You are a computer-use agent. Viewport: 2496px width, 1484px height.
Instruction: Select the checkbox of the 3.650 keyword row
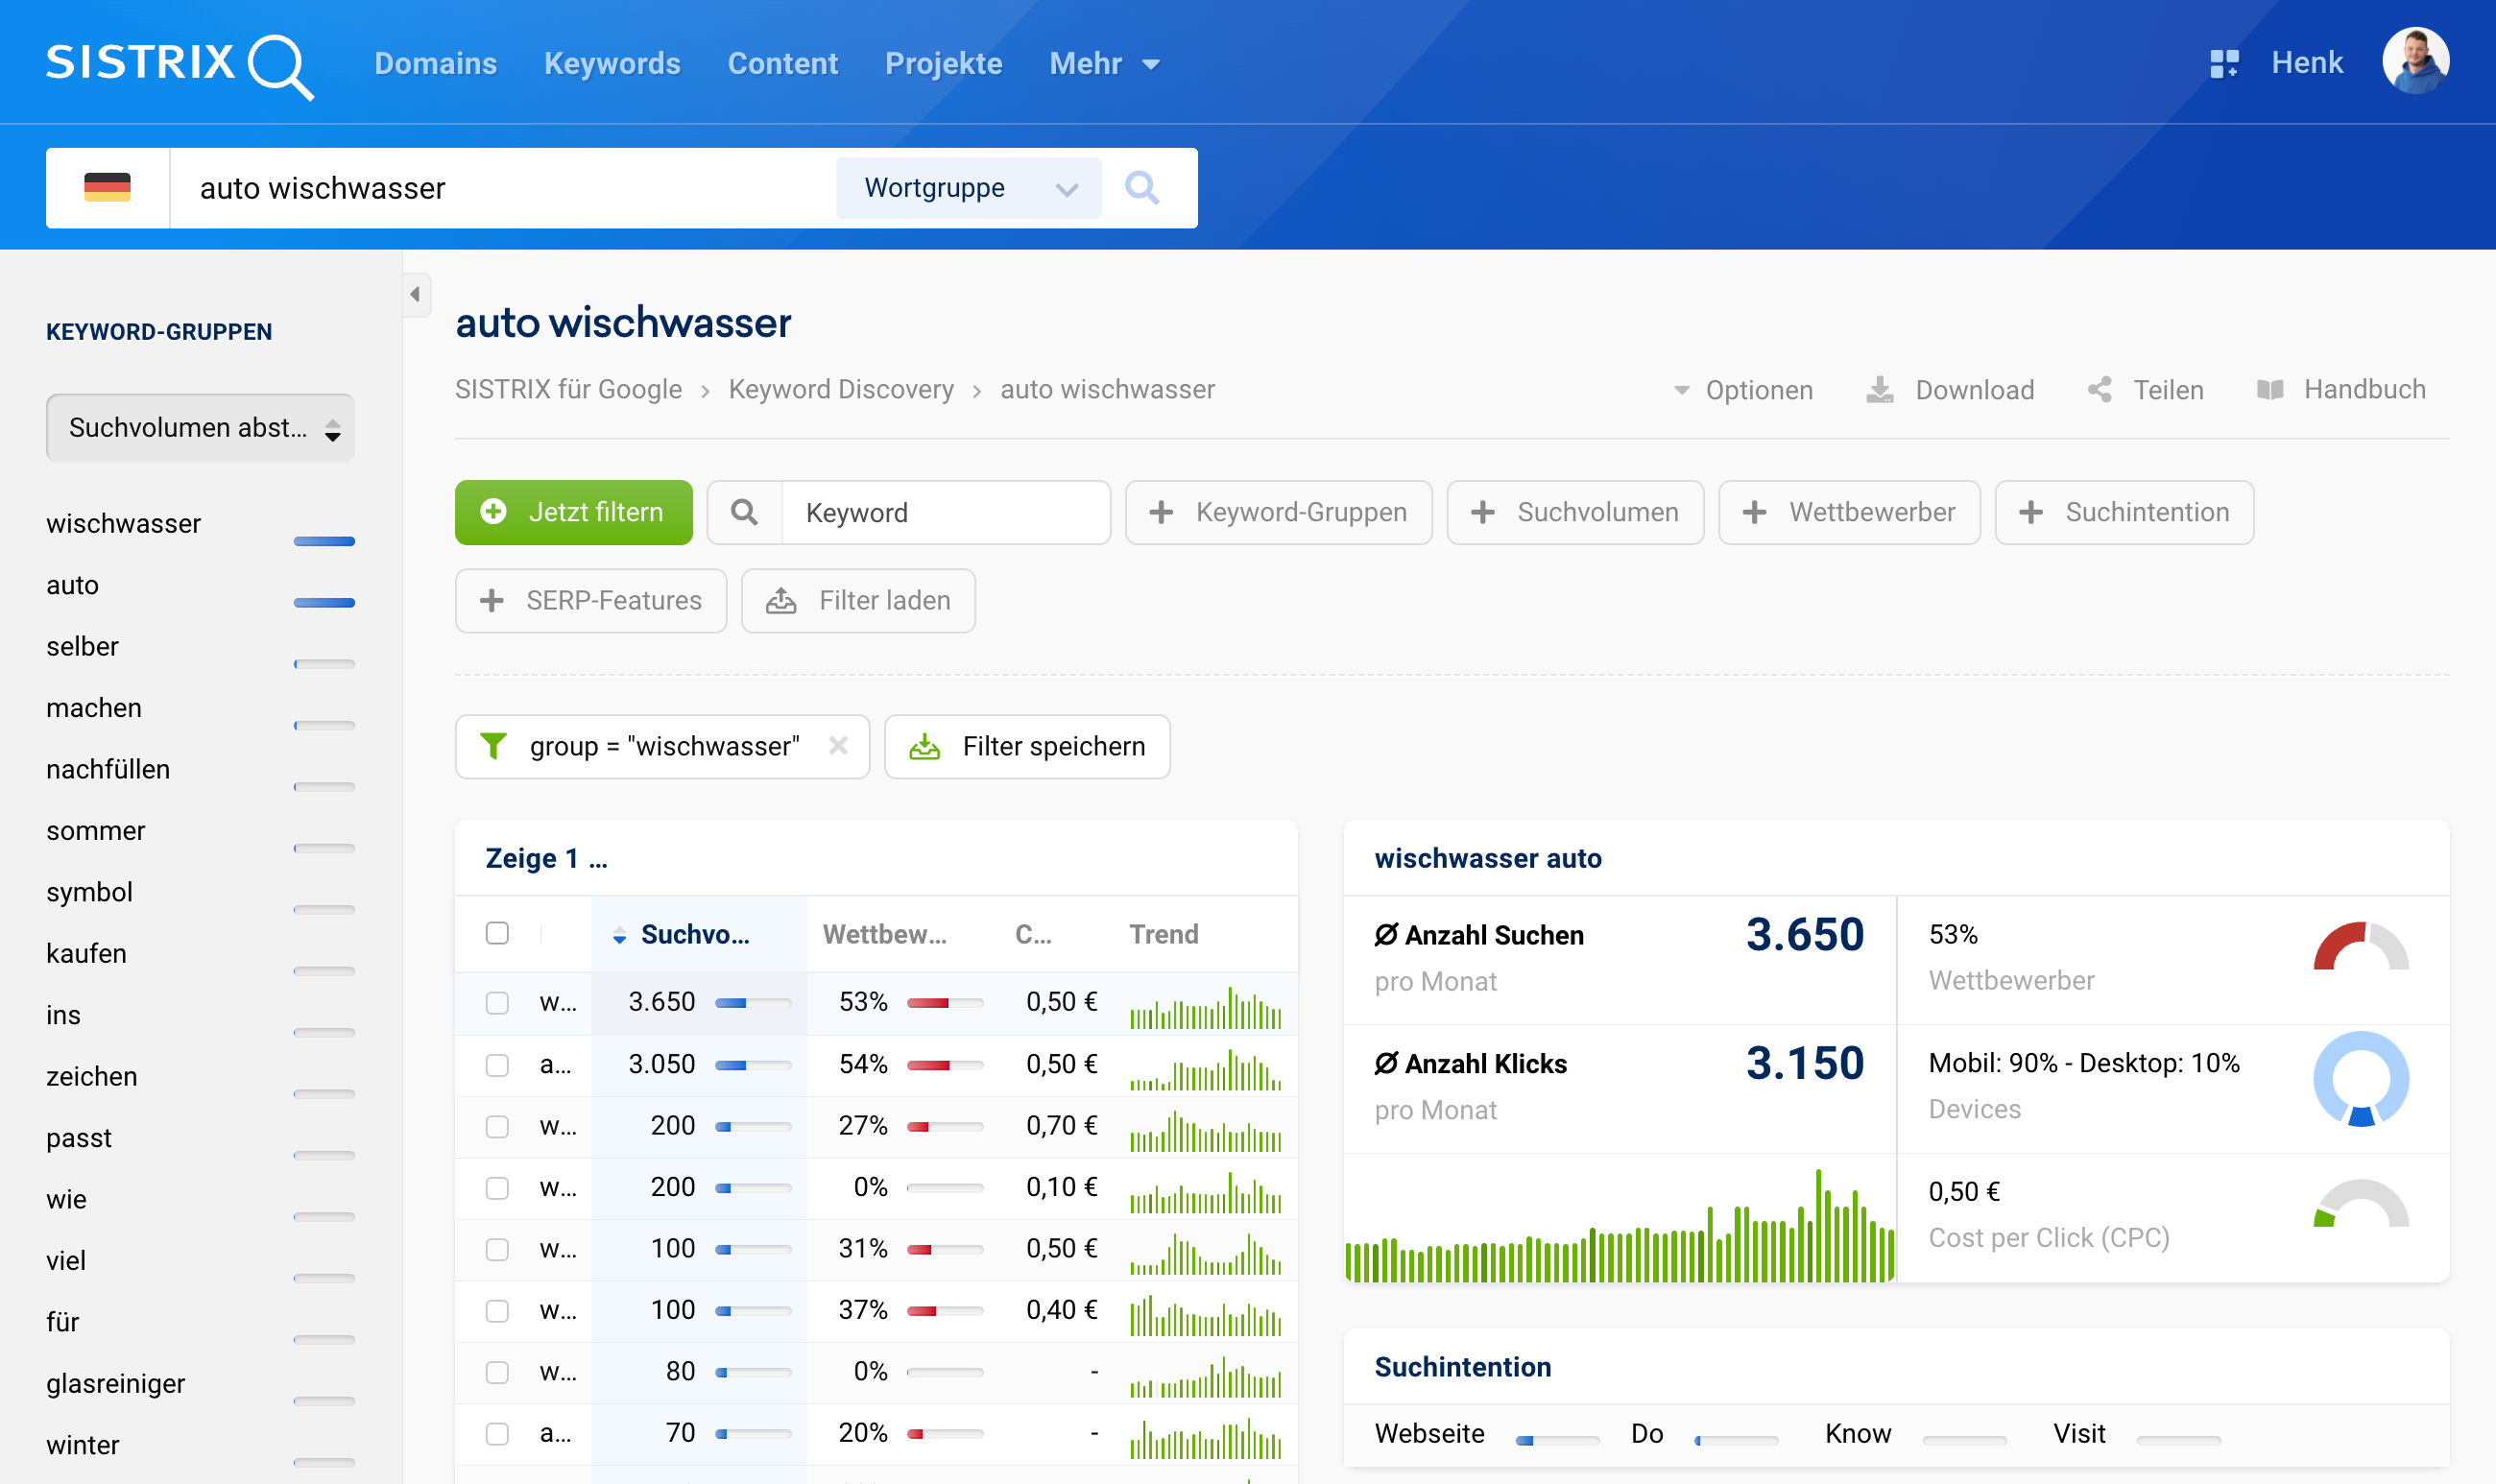(497, 1001)
